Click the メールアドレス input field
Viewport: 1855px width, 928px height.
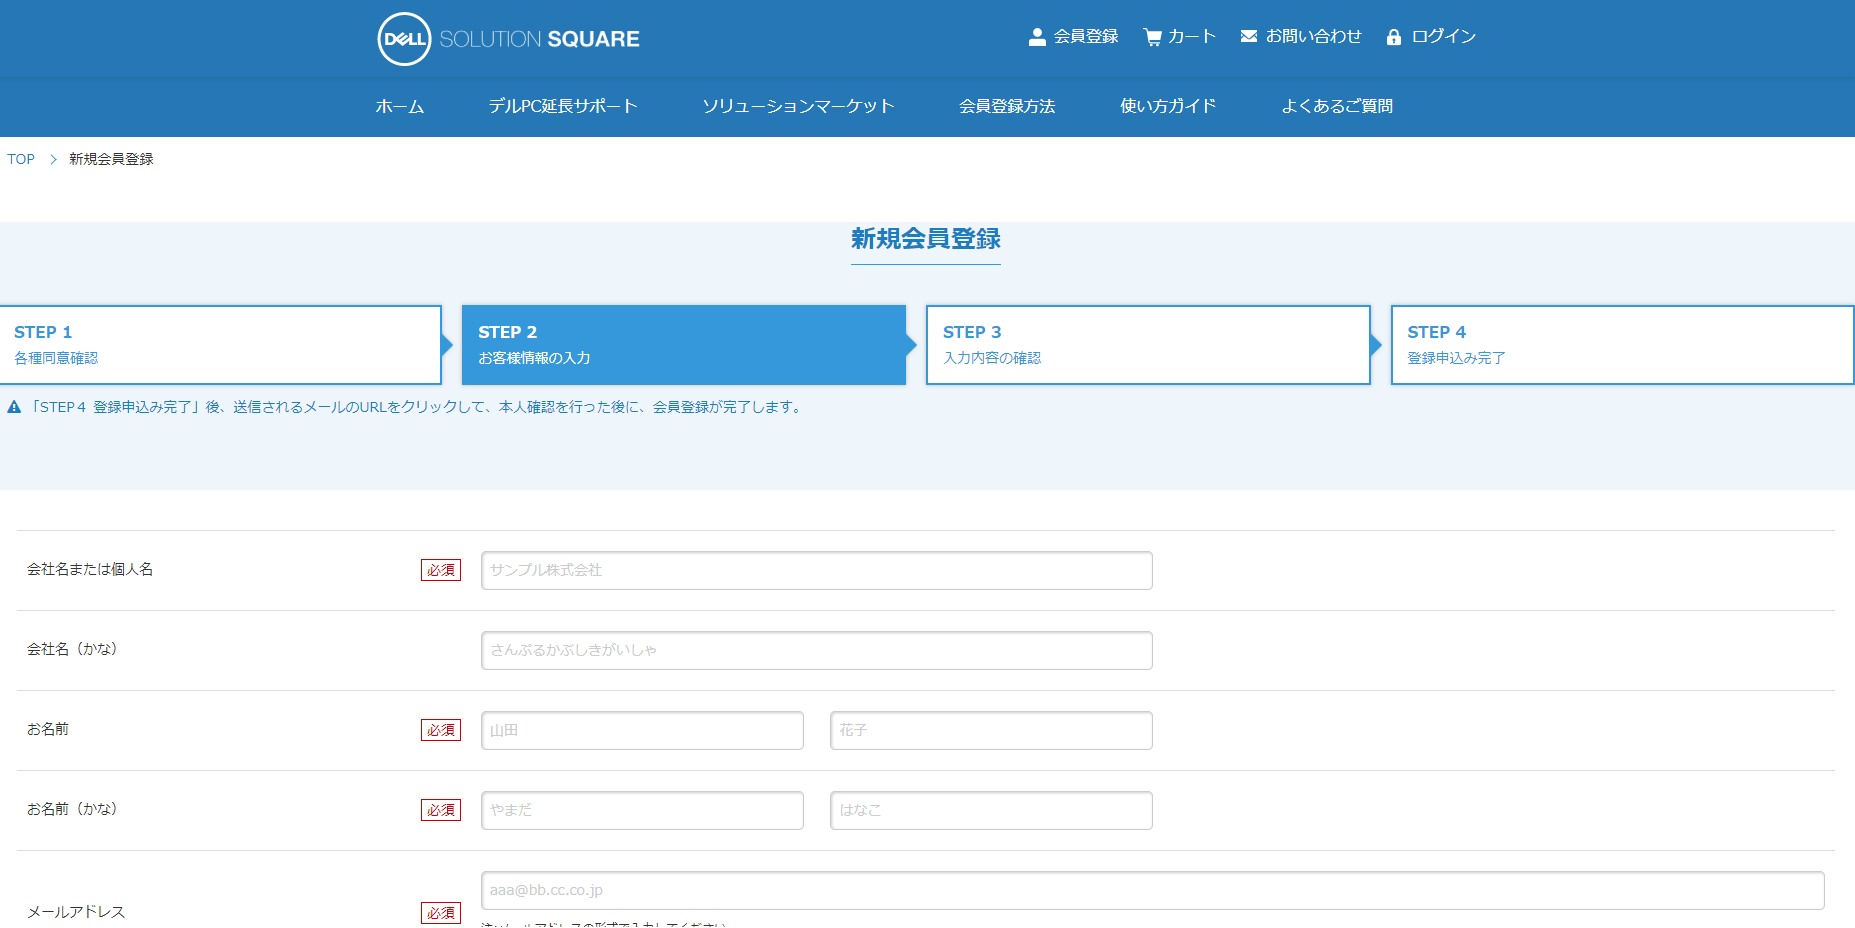click(x=1153, y=890)
